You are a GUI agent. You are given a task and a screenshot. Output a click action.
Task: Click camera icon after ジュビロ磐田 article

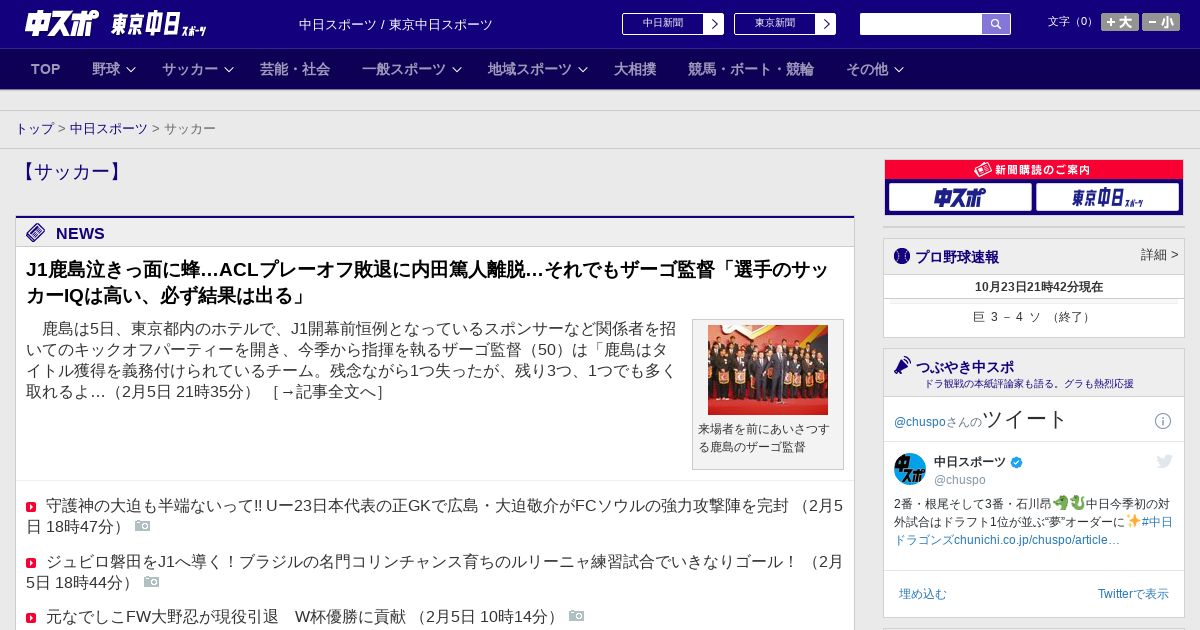point(152,582)
